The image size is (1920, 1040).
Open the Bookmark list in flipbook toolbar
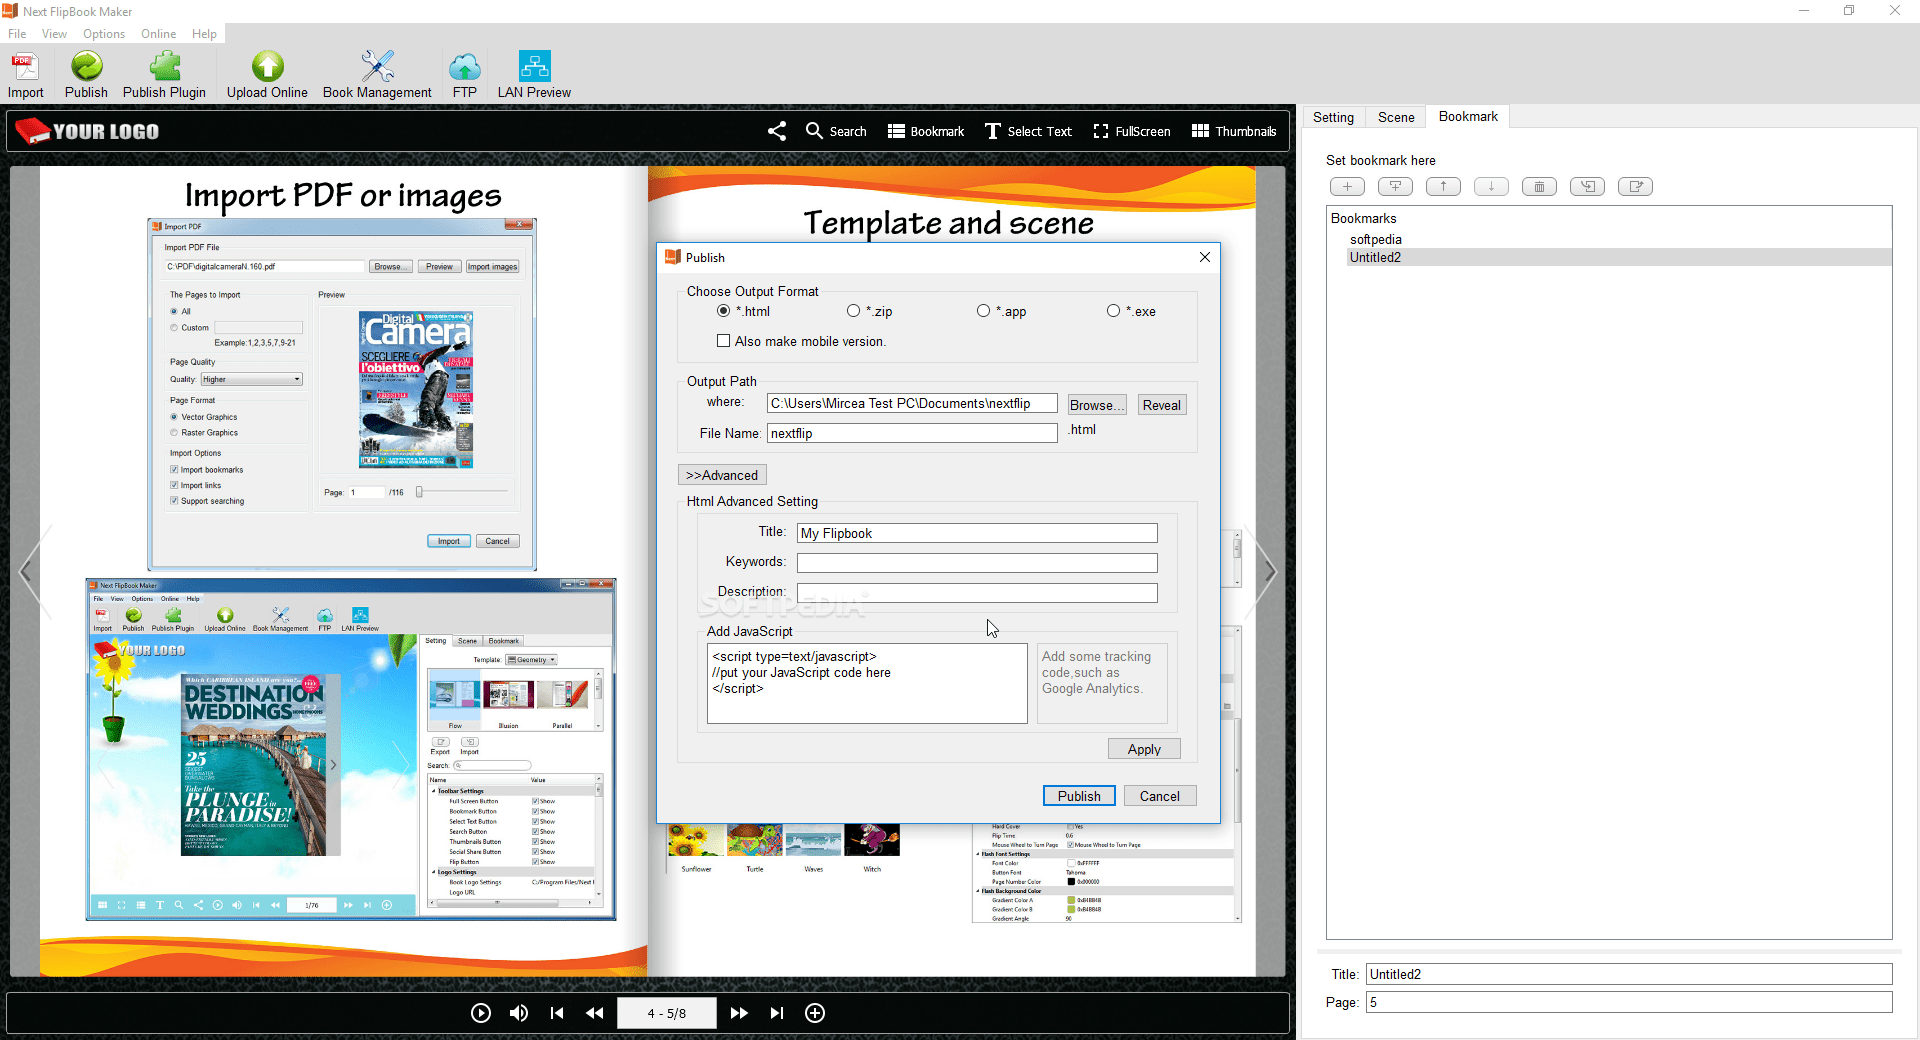926,131
